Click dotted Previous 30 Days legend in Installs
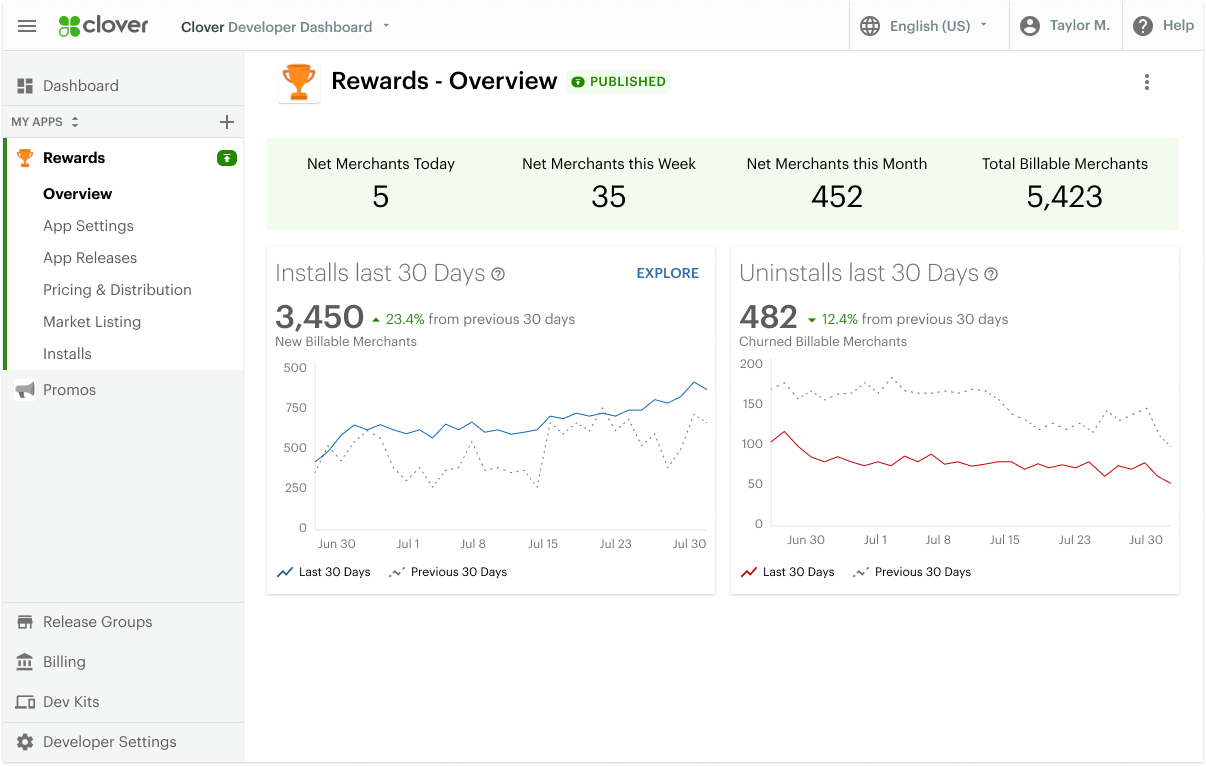Screen dimensions: 1206x766 448,572
